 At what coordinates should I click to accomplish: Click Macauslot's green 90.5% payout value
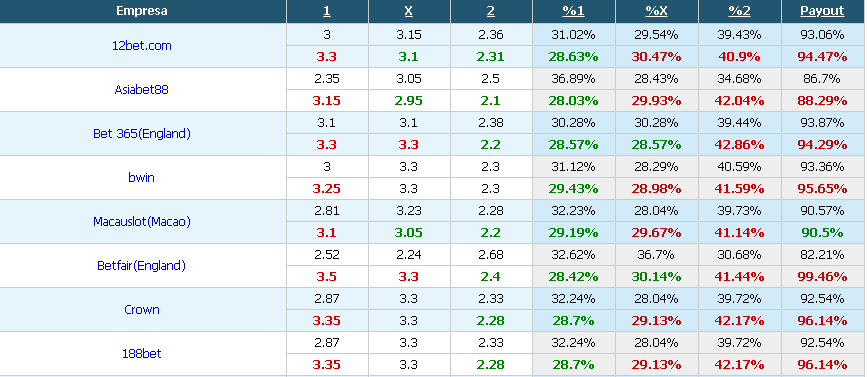[822, 232]
